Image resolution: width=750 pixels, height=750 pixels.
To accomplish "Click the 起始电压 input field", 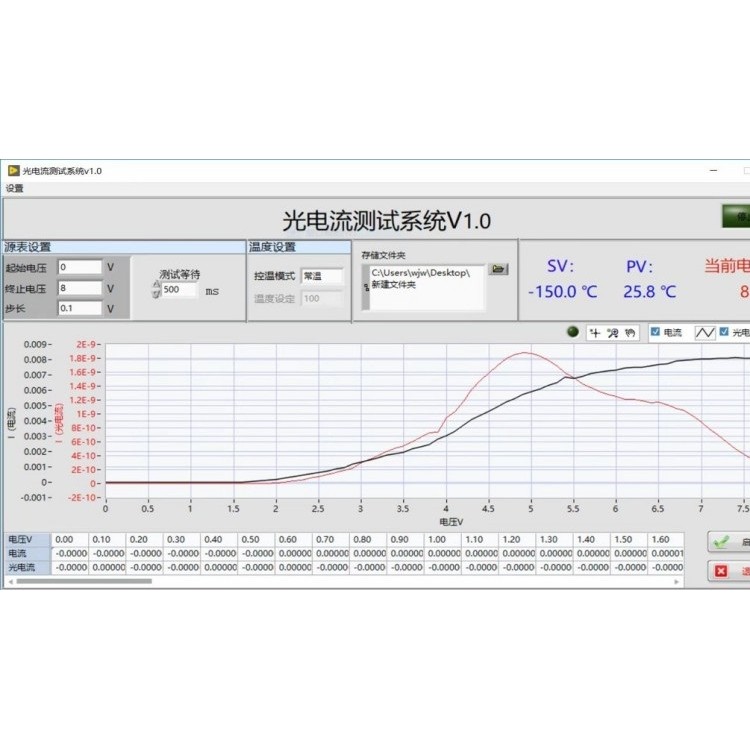I will [79, 267].
